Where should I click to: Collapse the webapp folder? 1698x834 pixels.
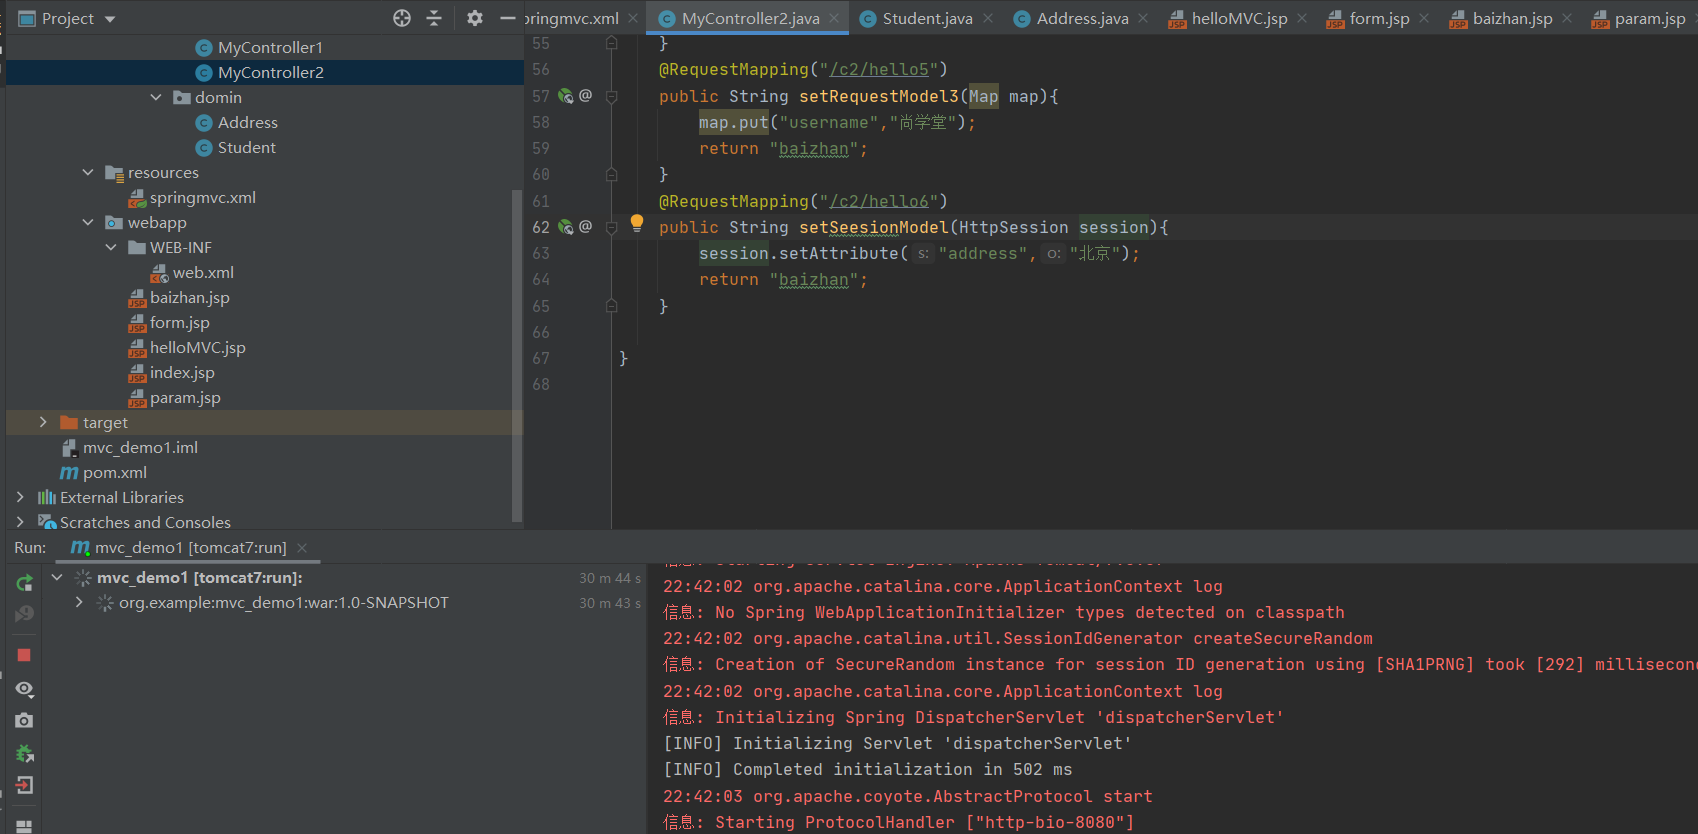click(x=88, y=222)
